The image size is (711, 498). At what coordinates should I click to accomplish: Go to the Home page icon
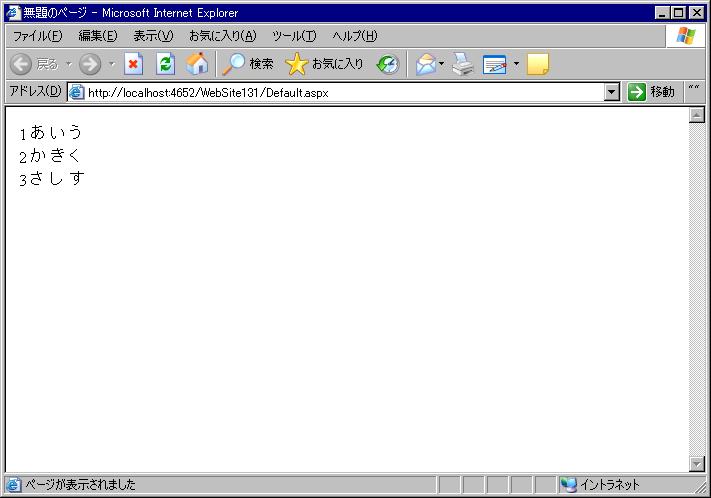(x=197, y=64)
